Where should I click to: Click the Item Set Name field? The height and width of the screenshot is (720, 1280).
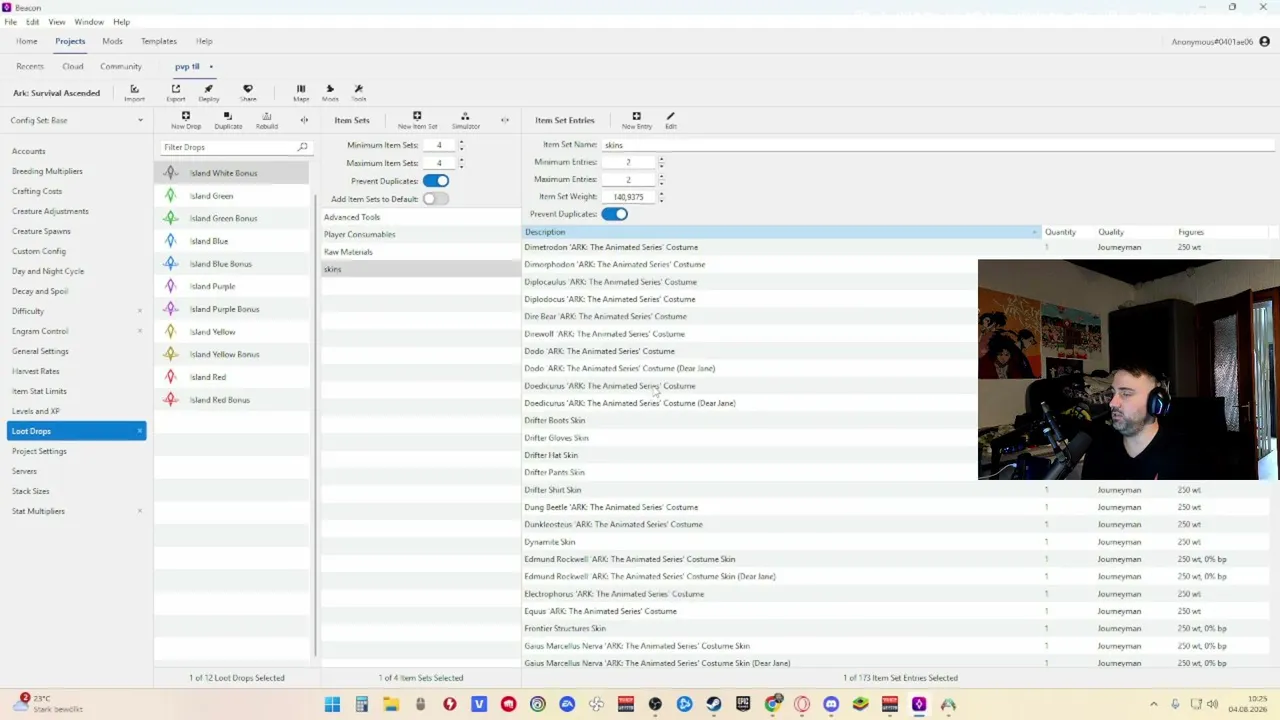[937, 145]
